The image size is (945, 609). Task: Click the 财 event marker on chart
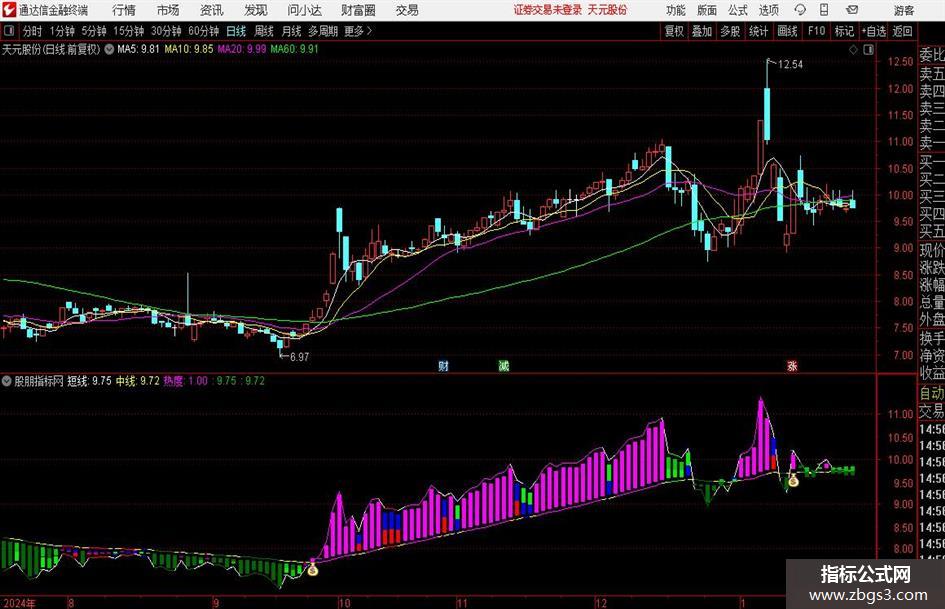pos(443,366)
